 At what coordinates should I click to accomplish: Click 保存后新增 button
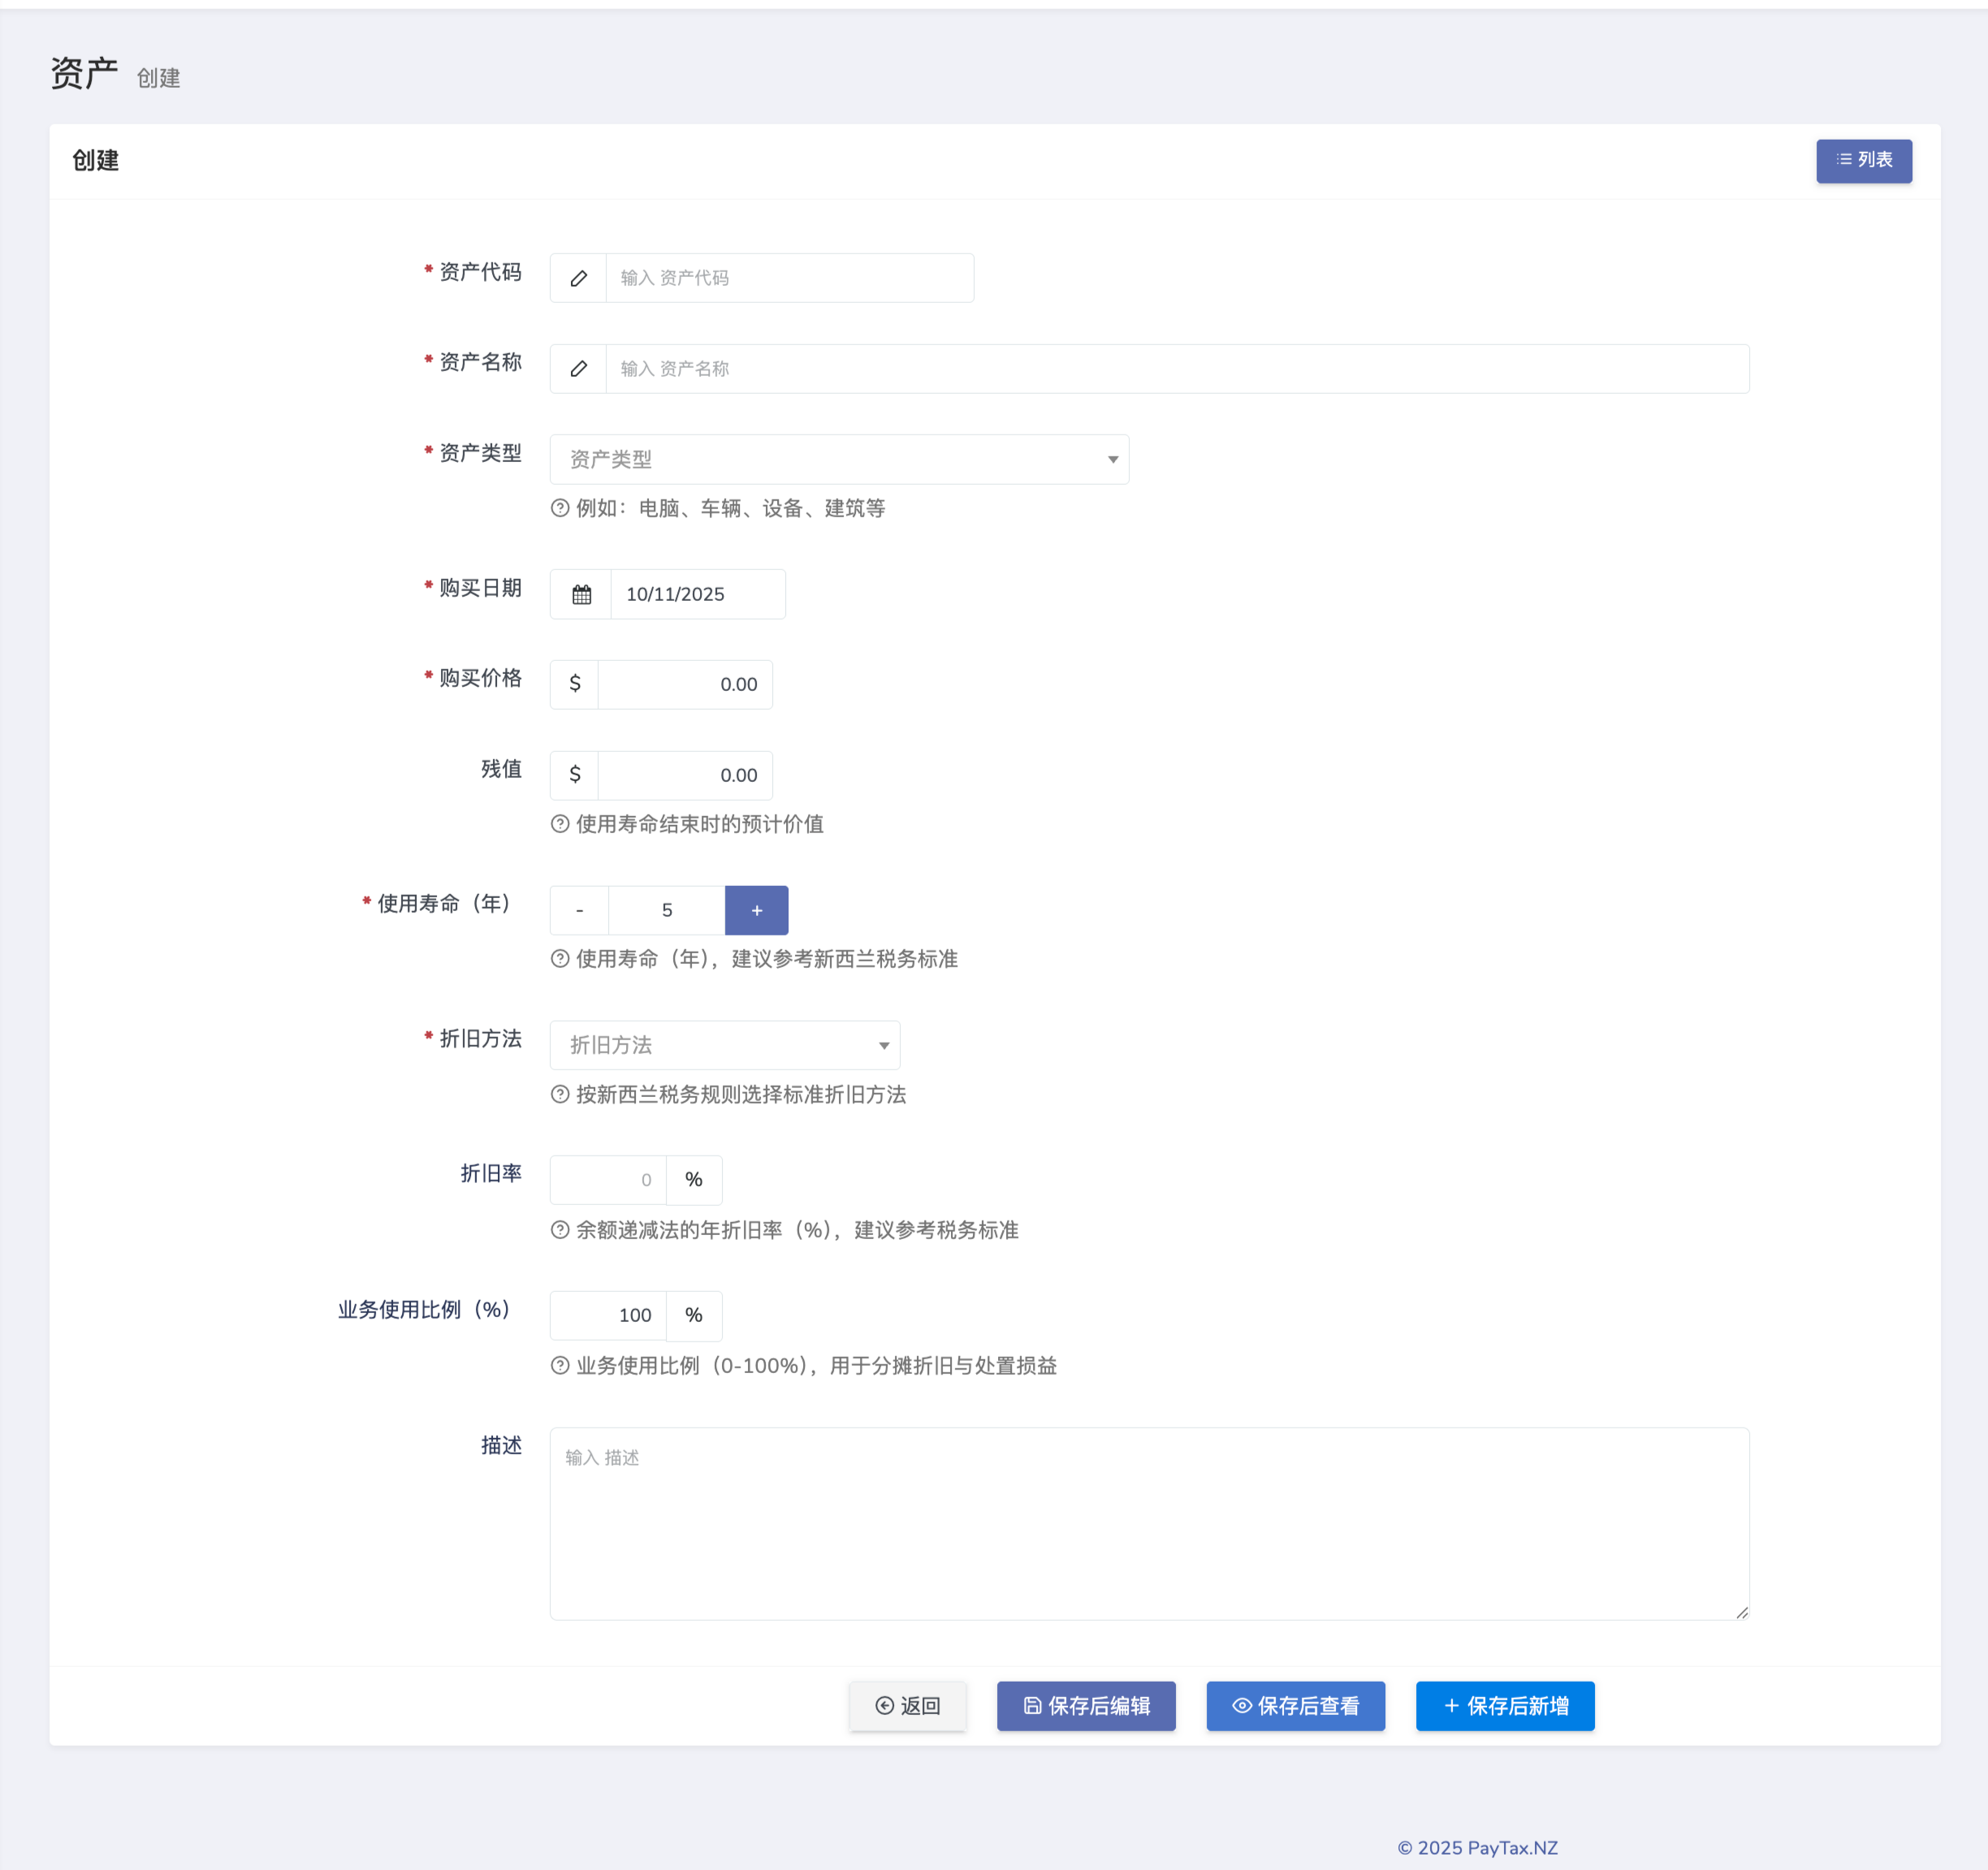(x=1504, y=1706)
